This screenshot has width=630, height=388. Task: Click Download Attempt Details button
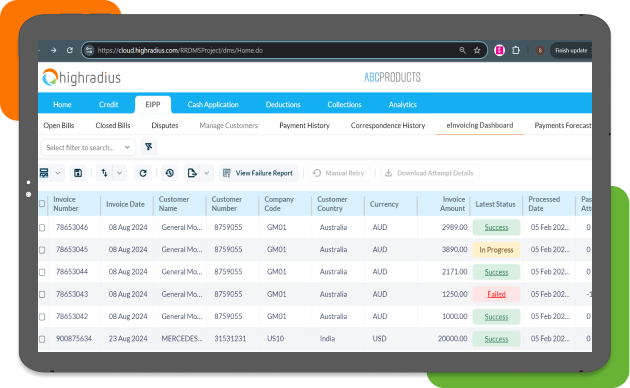tap(430, 173)
